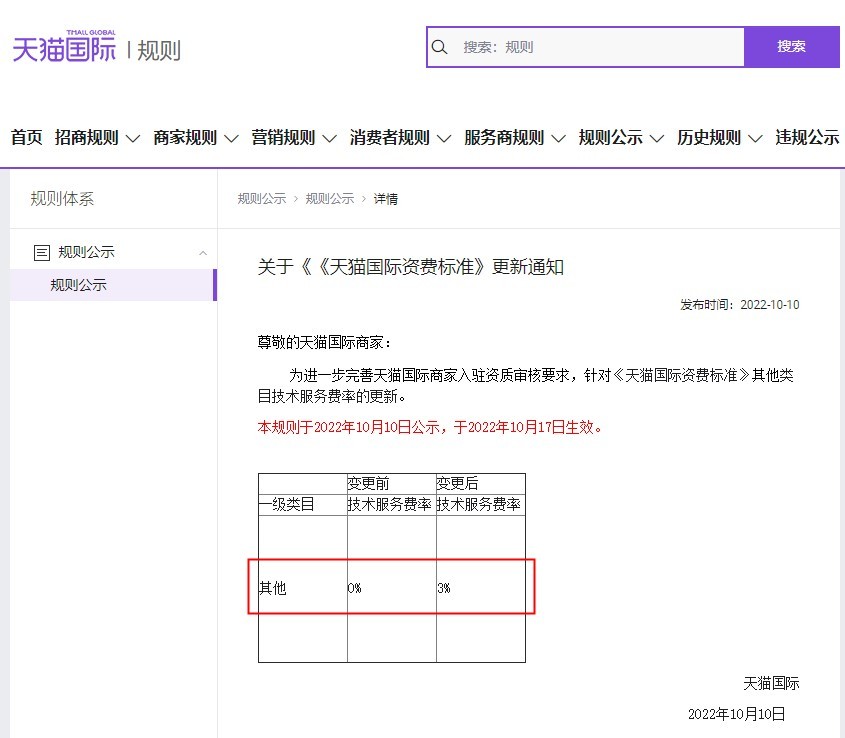Click the red effective-date notice text
Image resolution: width=845 pixels, height=738 pixels.
coord(430,427)
